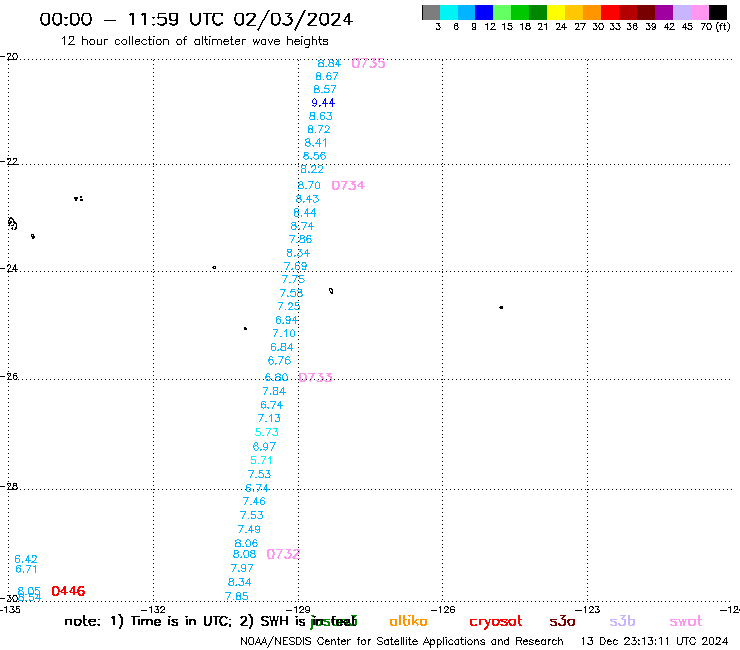Select the 8.41 reading on the track
Screen dimensions: 740x650
(x=316, y=143)
